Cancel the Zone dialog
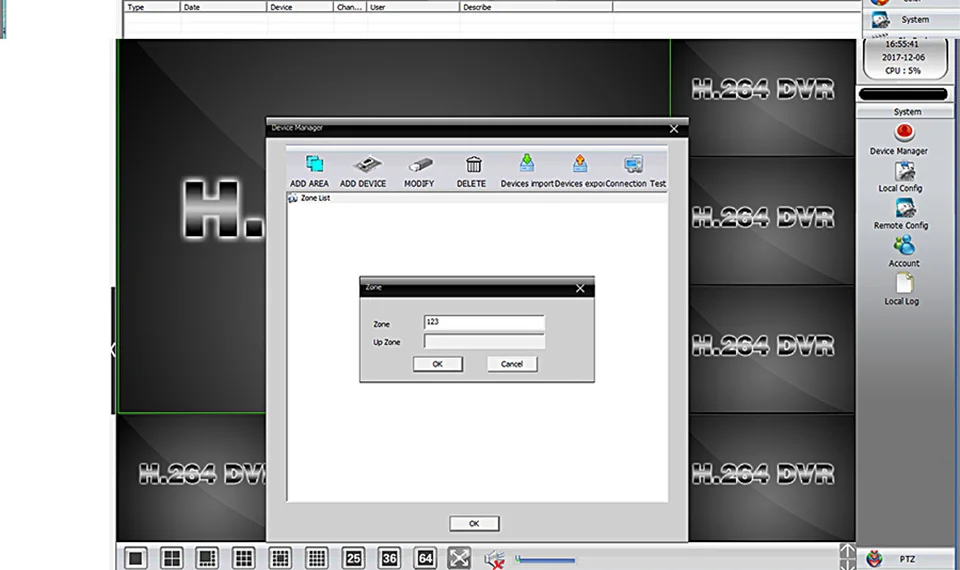This screenshot has width=960, height=570. 512,364
